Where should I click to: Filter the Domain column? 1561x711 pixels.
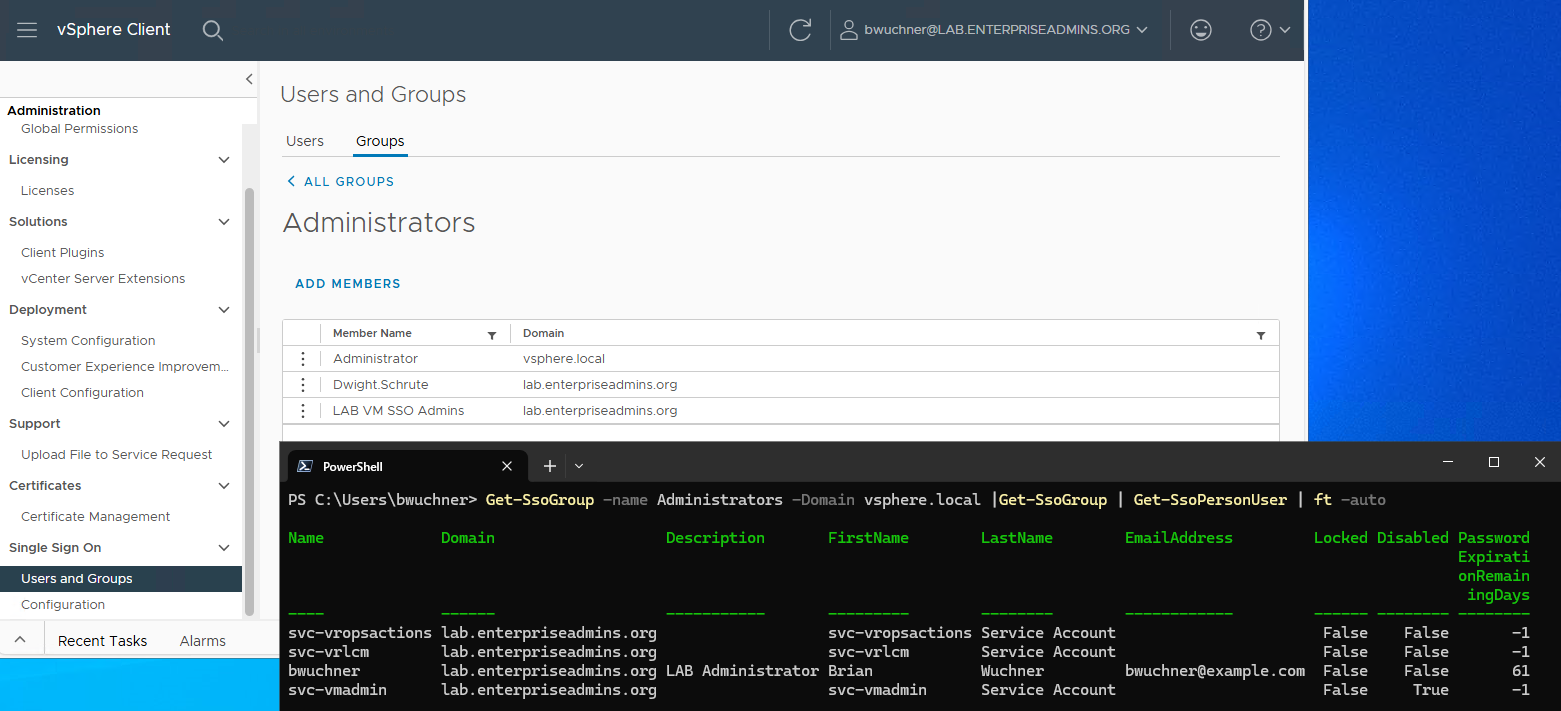pyautogui.click(x=1260, y=335)
